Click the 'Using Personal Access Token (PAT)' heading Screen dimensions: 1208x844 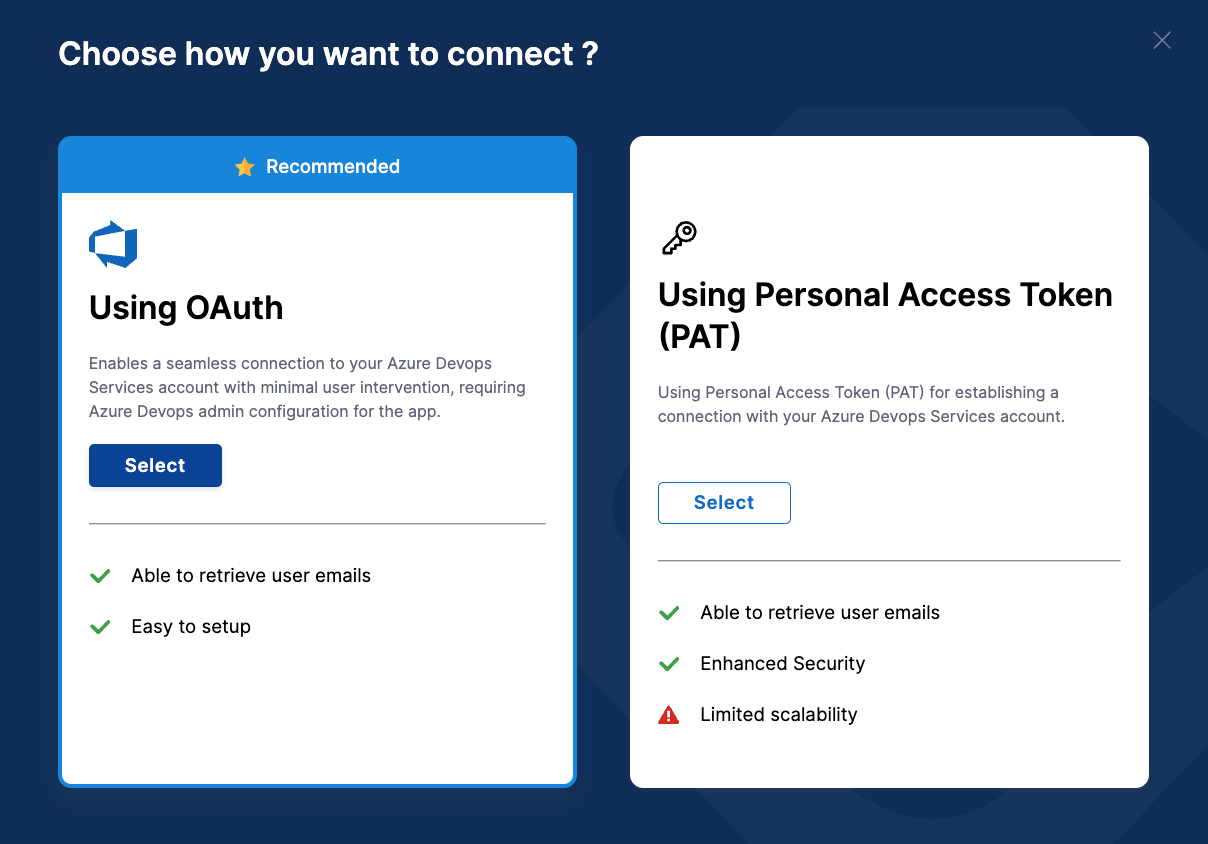[884, 315]
